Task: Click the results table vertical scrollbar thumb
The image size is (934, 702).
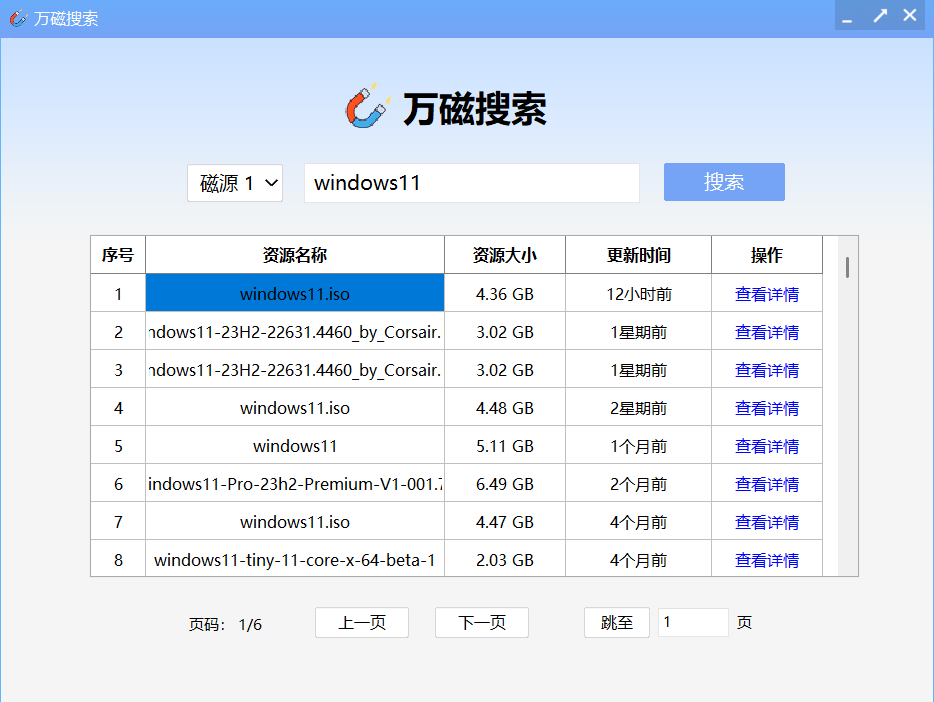Action: coord(847,267)
